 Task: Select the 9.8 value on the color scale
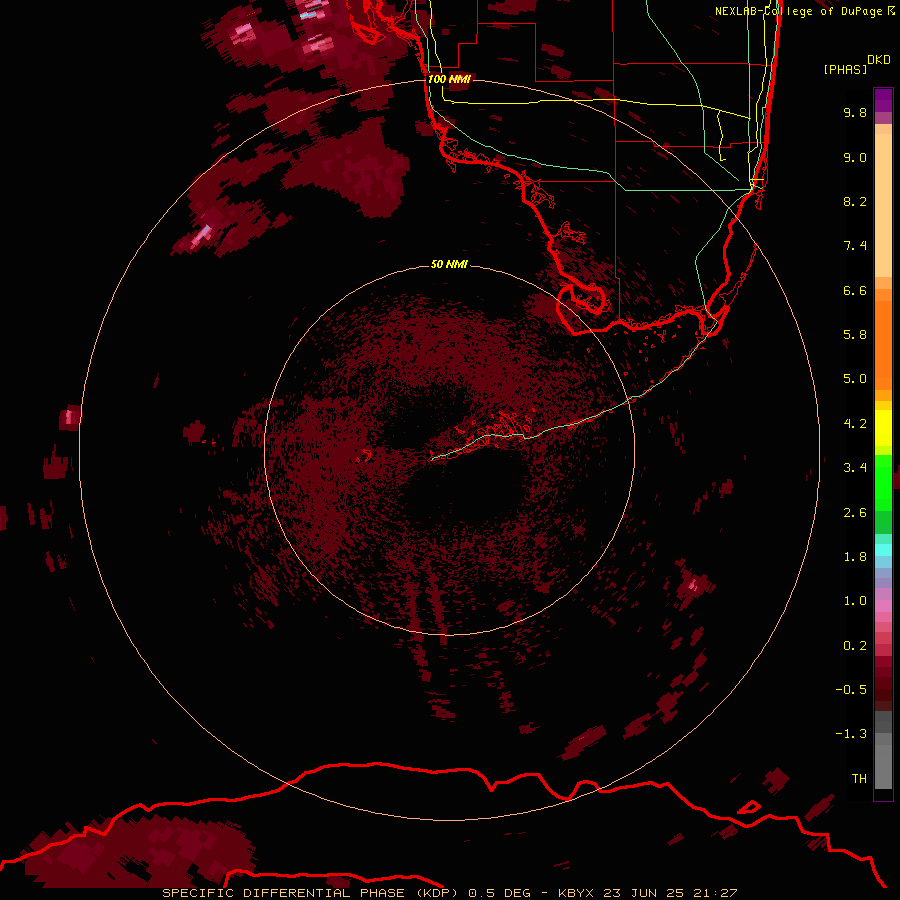[x=855, y=112]
